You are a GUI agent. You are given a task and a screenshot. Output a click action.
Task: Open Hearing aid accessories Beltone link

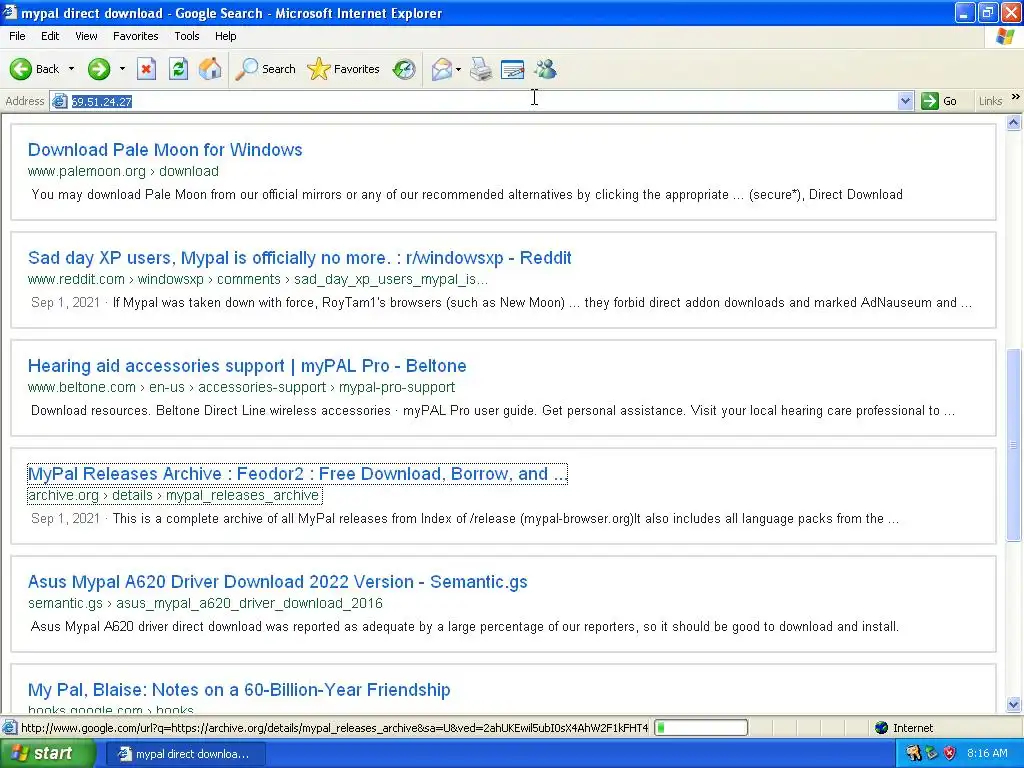247,366
